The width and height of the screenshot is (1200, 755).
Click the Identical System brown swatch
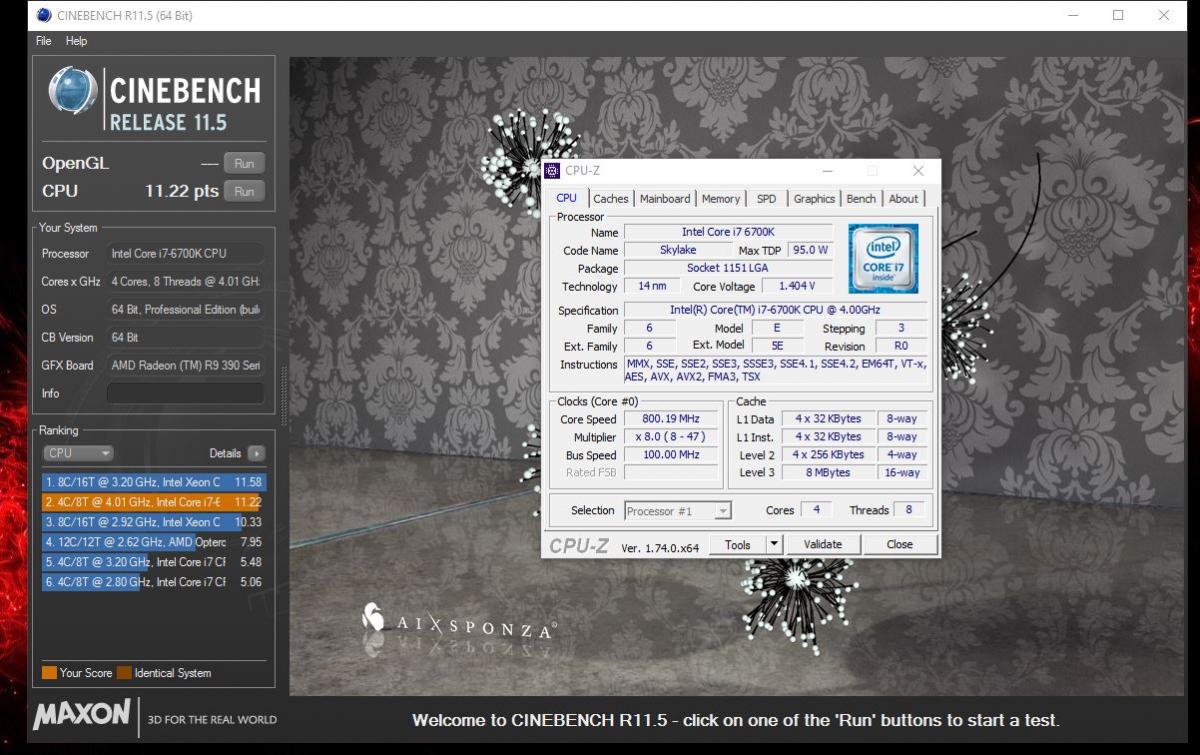point(124,673)
